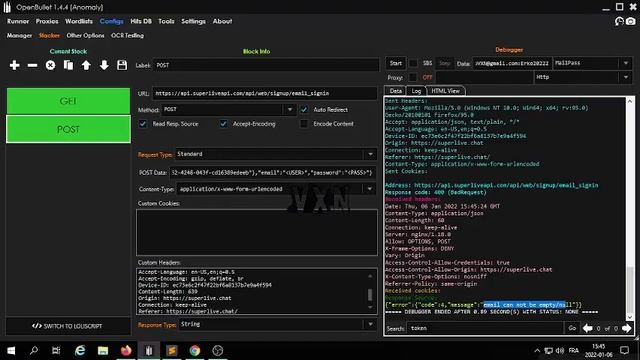Click the Go search button
This screenshot has width=640, height=360.
572,328
